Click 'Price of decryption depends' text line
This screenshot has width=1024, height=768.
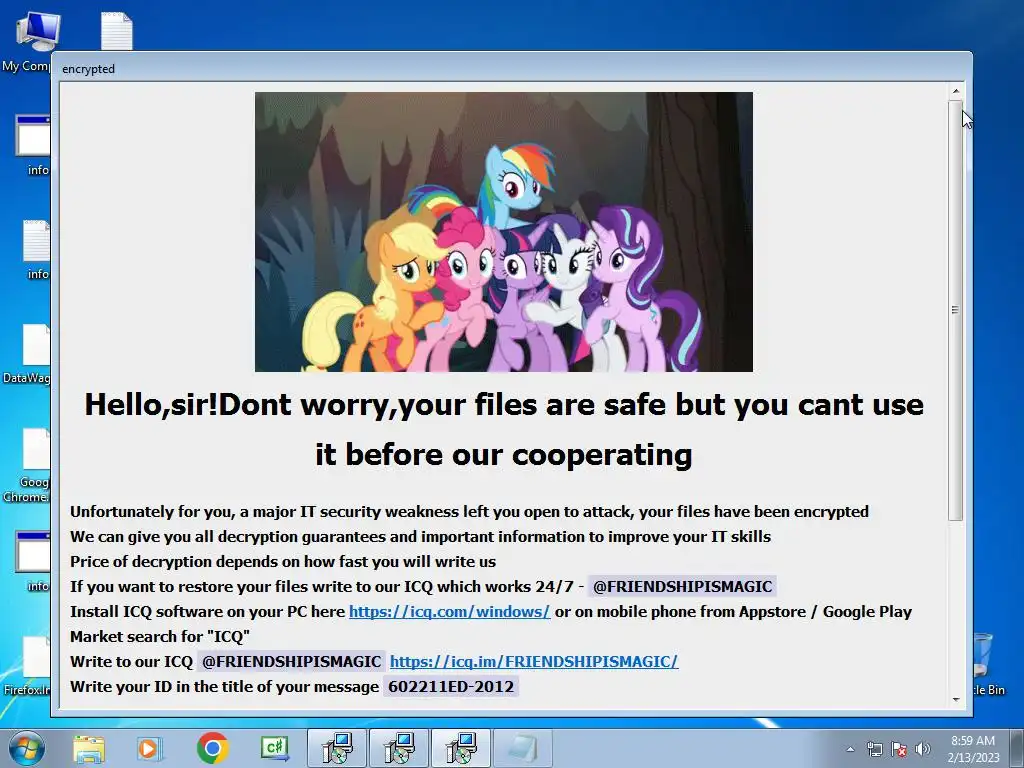point(283,562)
